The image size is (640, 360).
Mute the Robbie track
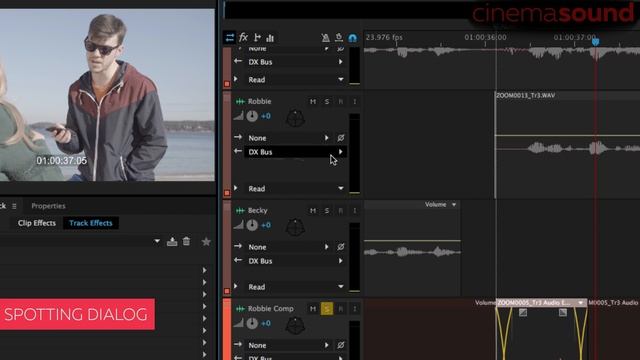point(313,101)
